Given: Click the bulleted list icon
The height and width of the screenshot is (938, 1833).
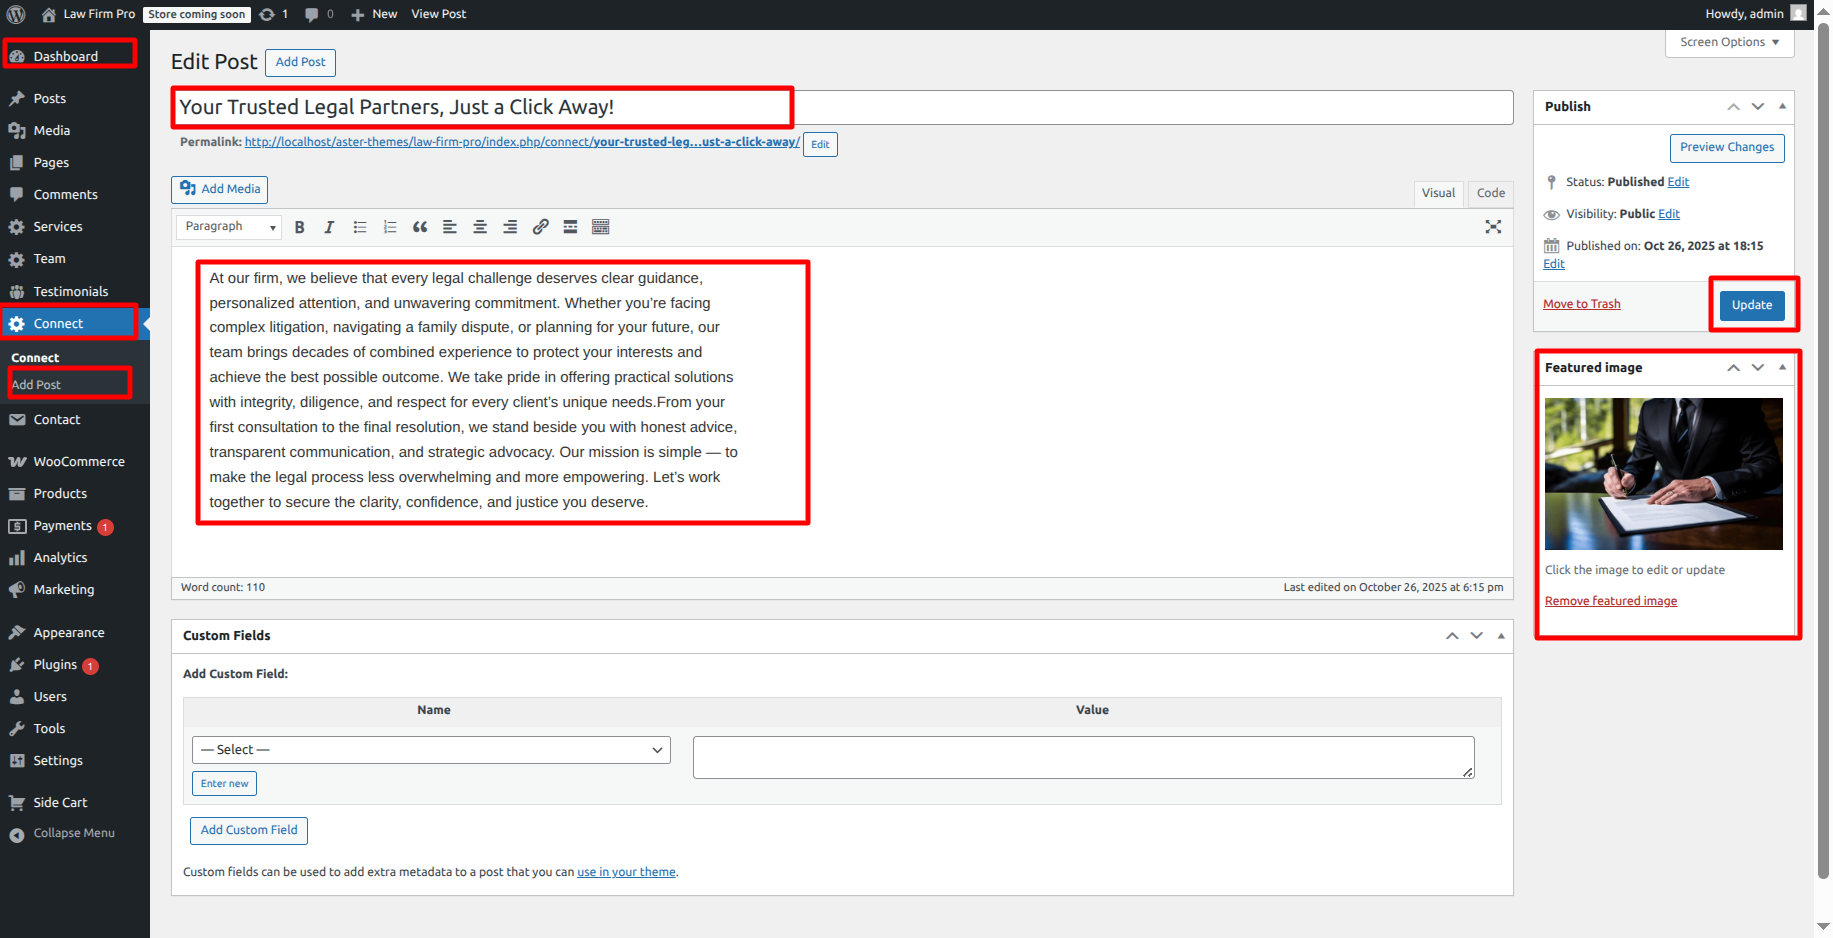Looking at the screenshot, I should pos(360,227).
